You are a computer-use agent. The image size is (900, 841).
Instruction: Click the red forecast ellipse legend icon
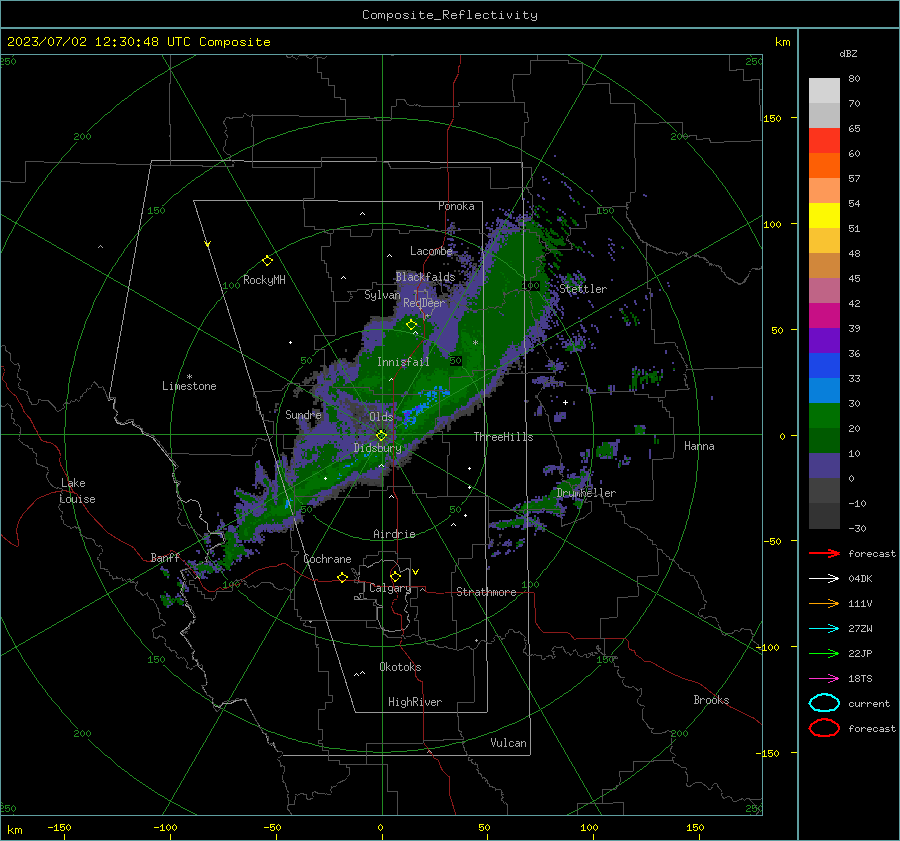point(824,728)
